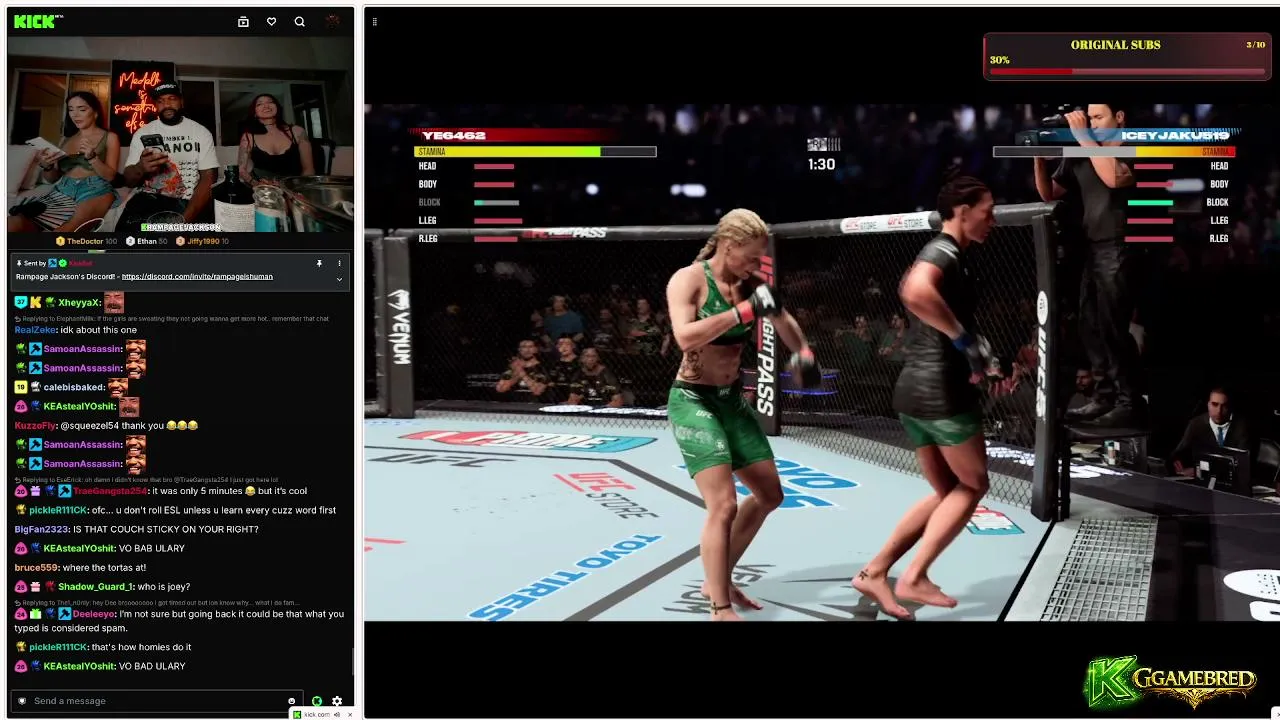Click the heart following icon in header
This screenshot has height=720, width=1280.
click(271, 21)
